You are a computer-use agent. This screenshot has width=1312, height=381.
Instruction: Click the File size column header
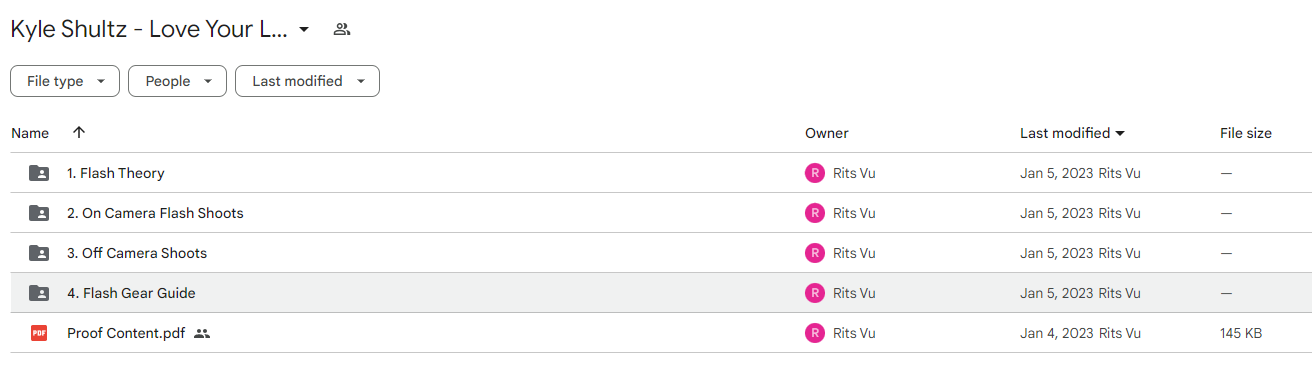coord(1246,133)
